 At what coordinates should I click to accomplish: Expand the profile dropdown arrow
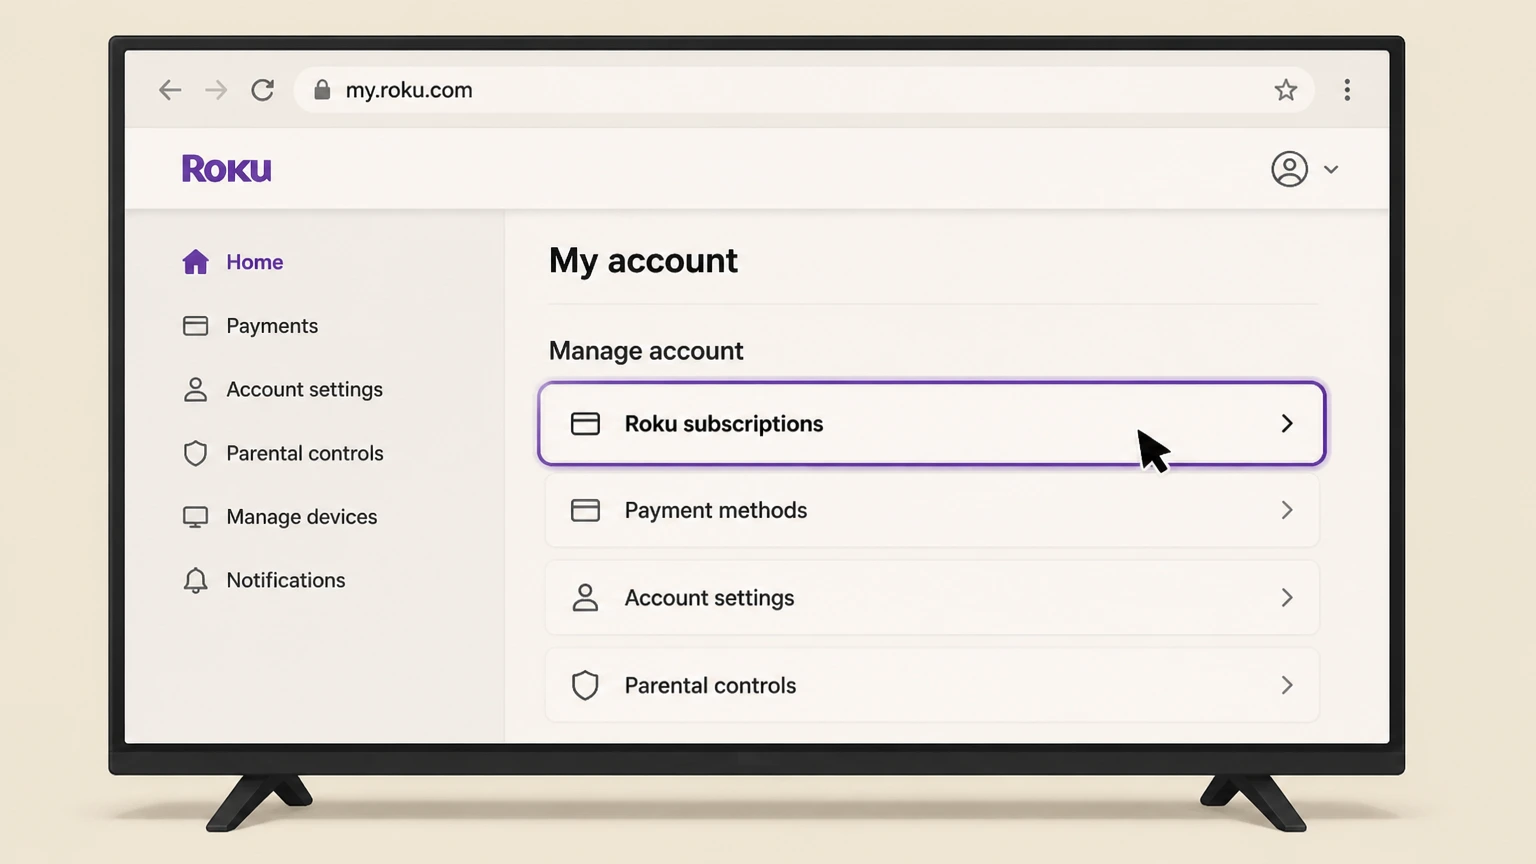click(x=1331, y=170)
